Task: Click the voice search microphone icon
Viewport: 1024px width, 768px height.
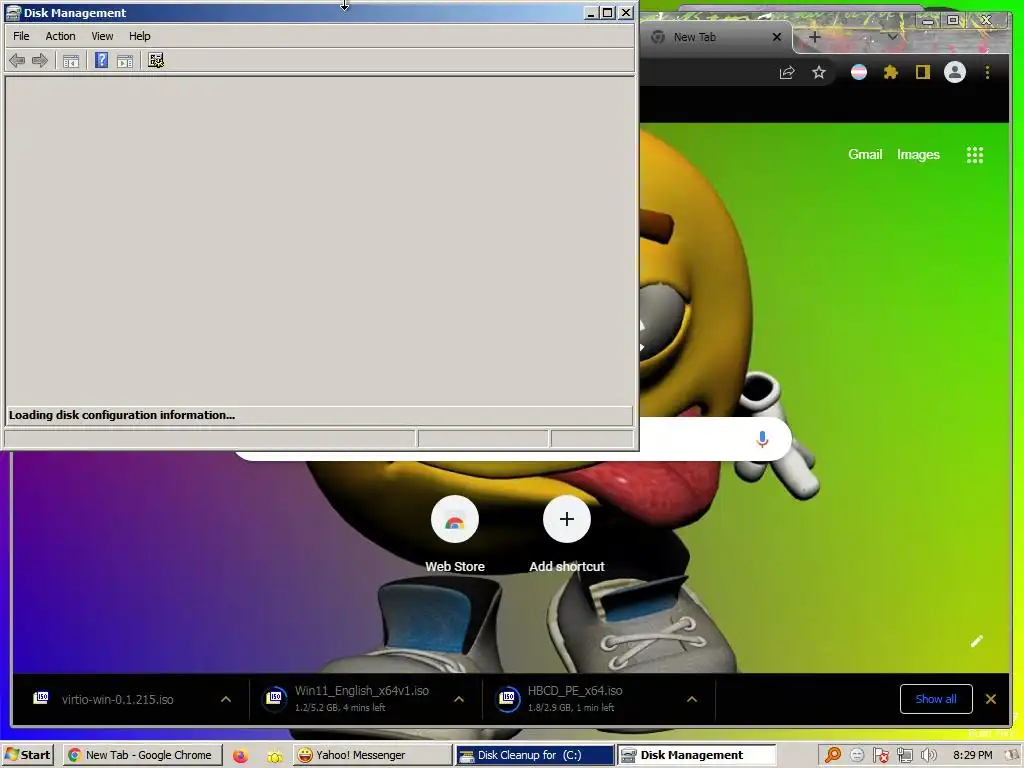Action: pyautogui.click(x=762, y=440)
